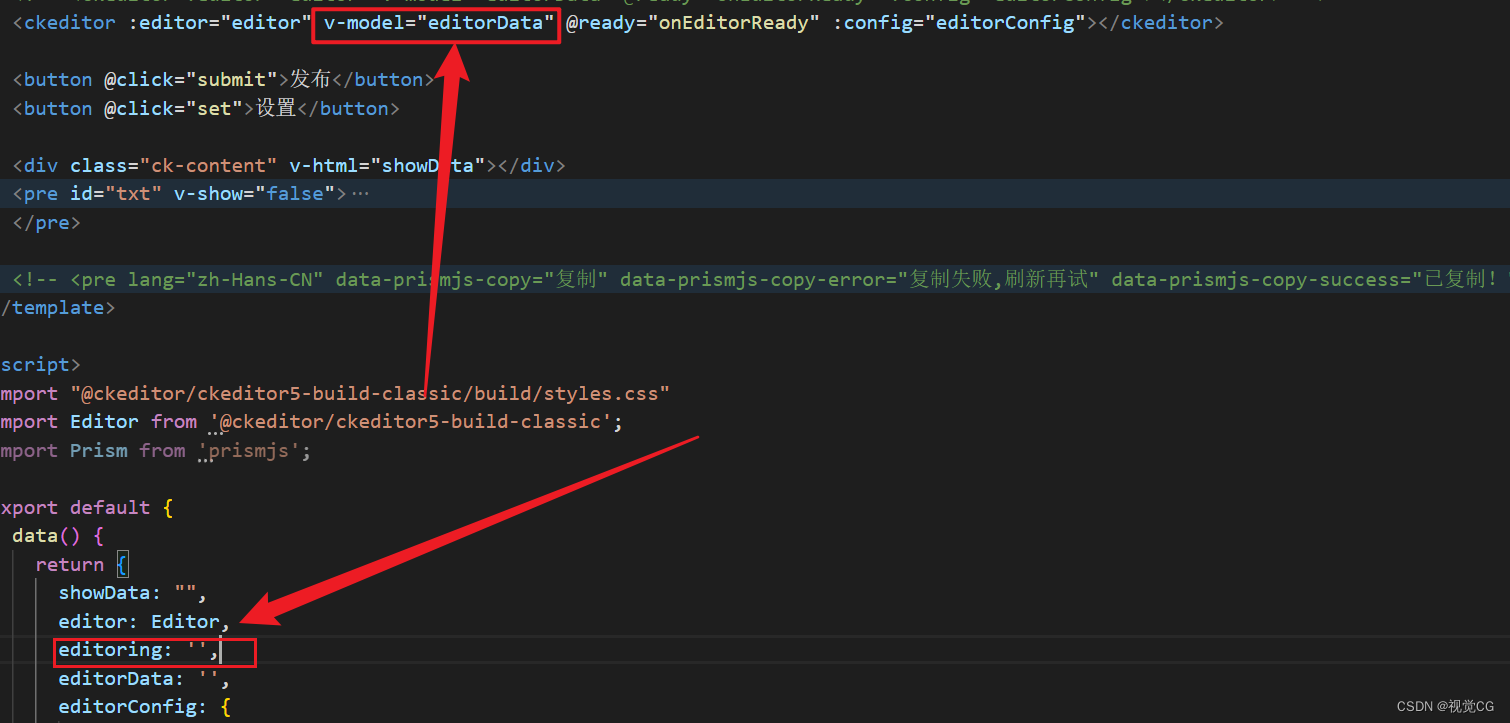1510x723 pixels.
Task: Click the editorData: '' property line
Action: click(144, 679)
